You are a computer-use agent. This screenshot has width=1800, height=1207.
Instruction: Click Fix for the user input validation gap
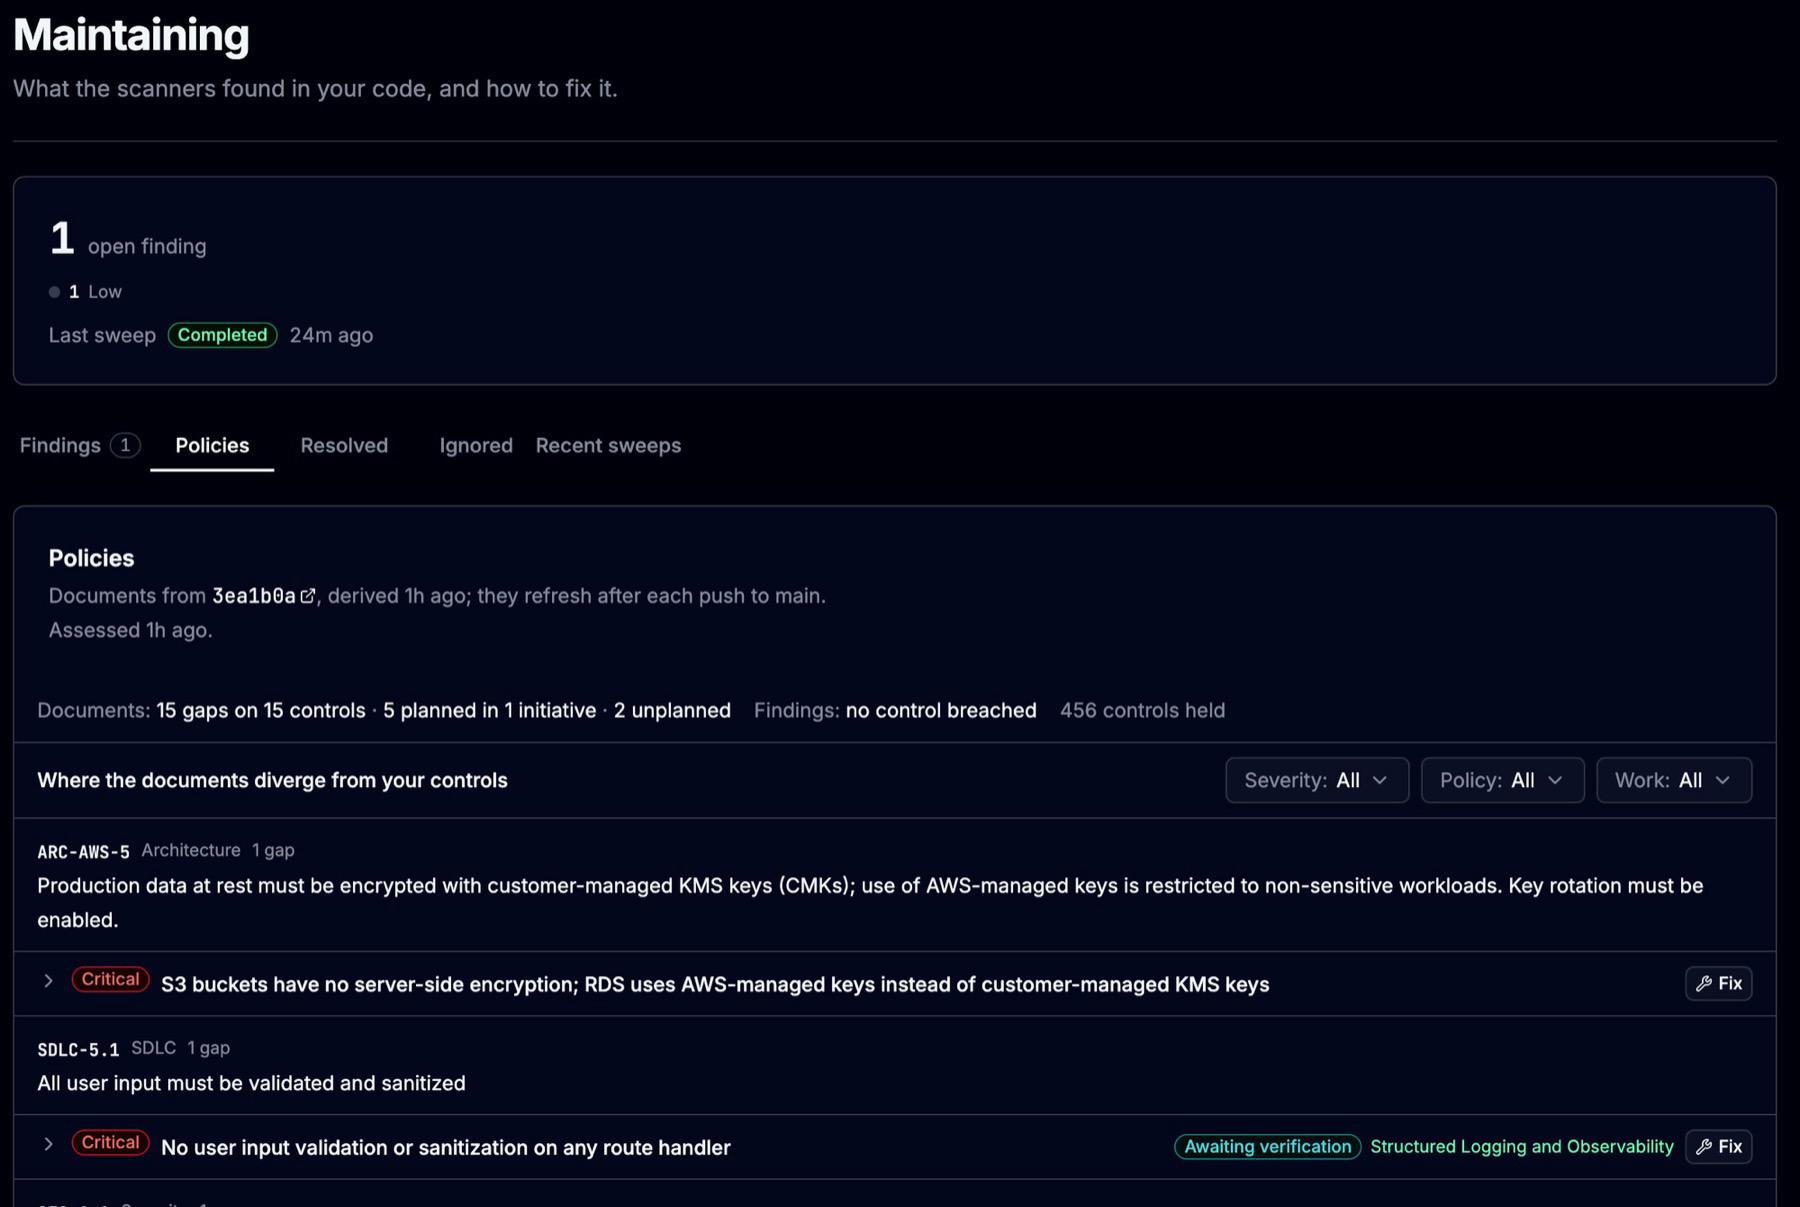click(1718, 1146)
